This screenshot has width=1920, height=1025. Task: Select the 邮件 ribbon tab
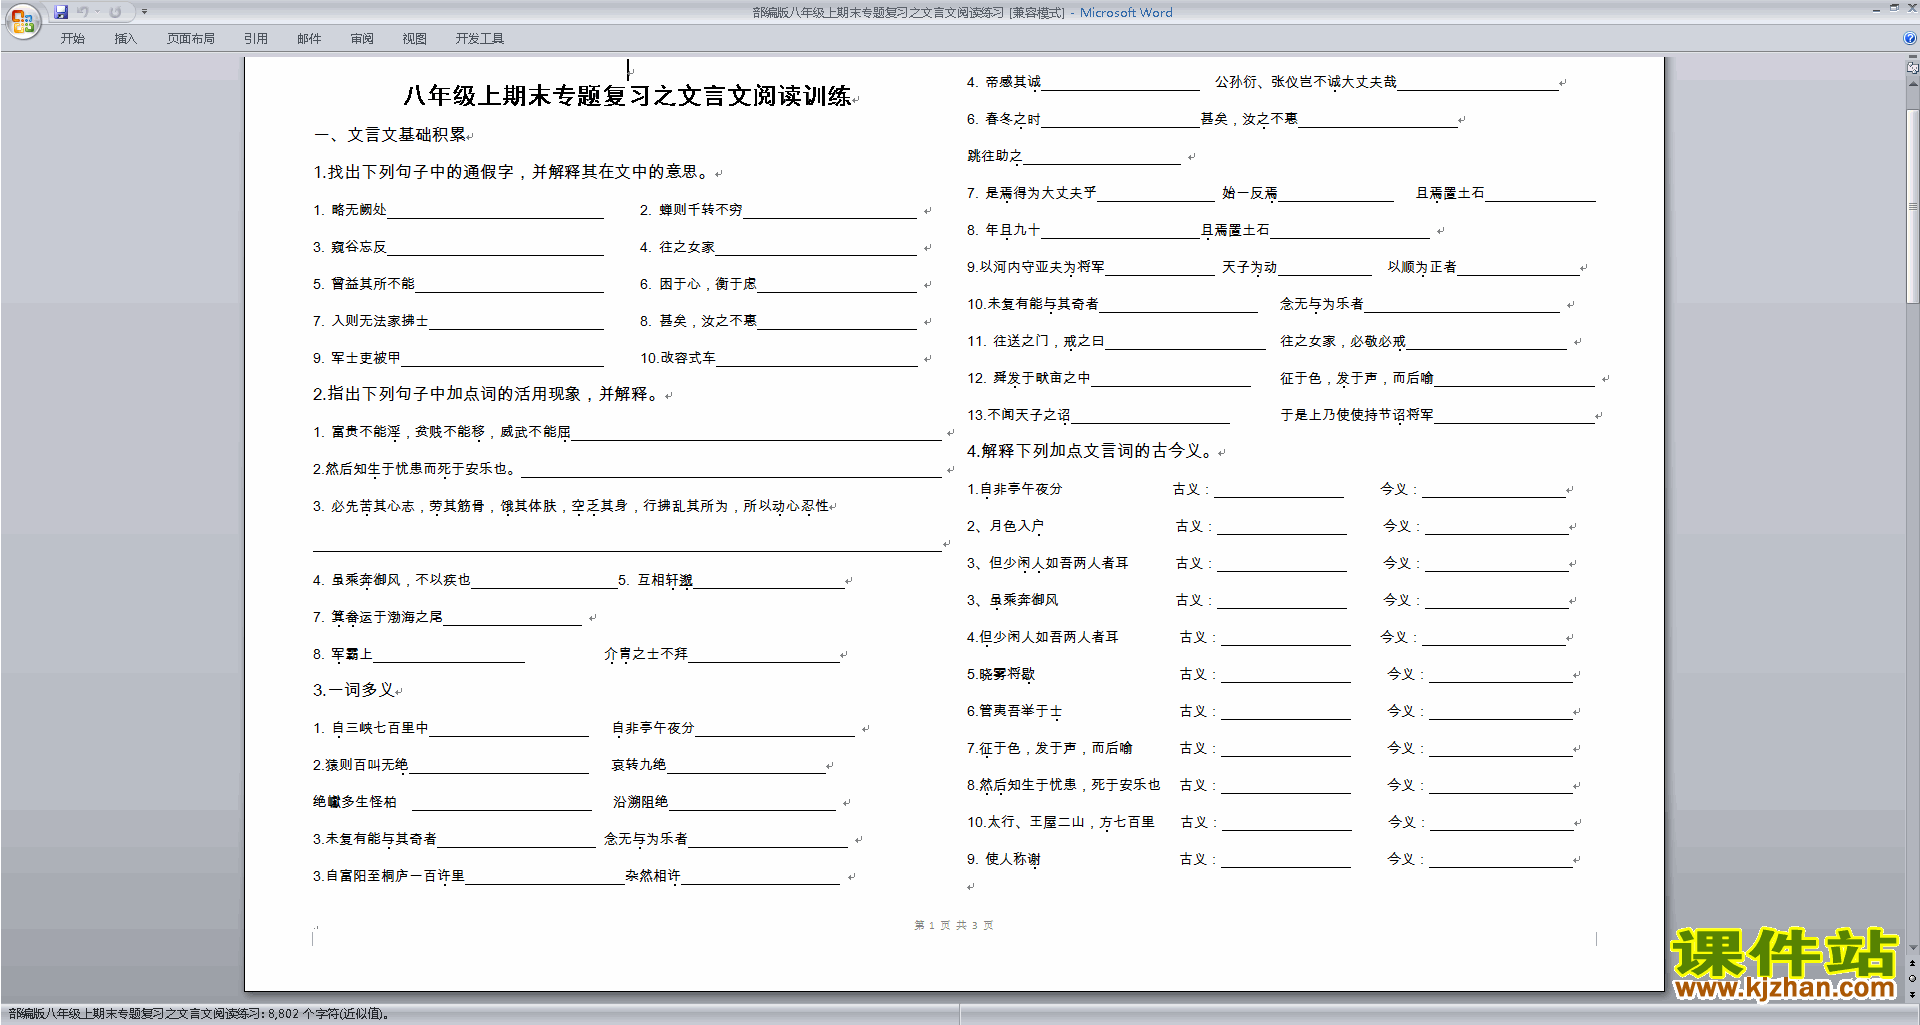coord(309,38)
